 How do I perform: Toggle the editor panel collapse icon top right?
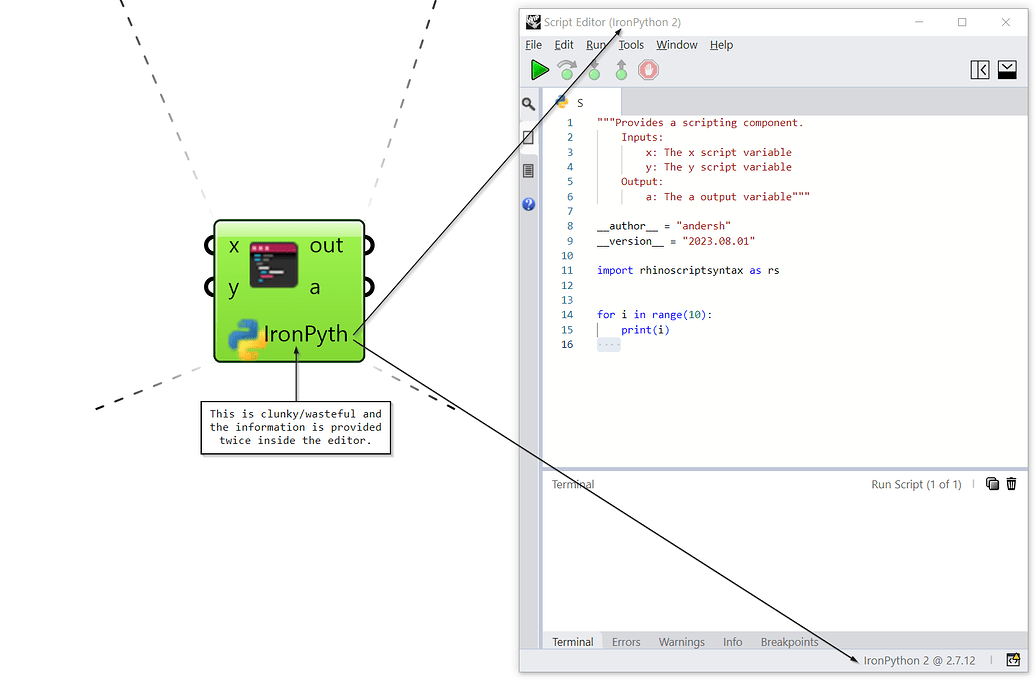point(979,69)
